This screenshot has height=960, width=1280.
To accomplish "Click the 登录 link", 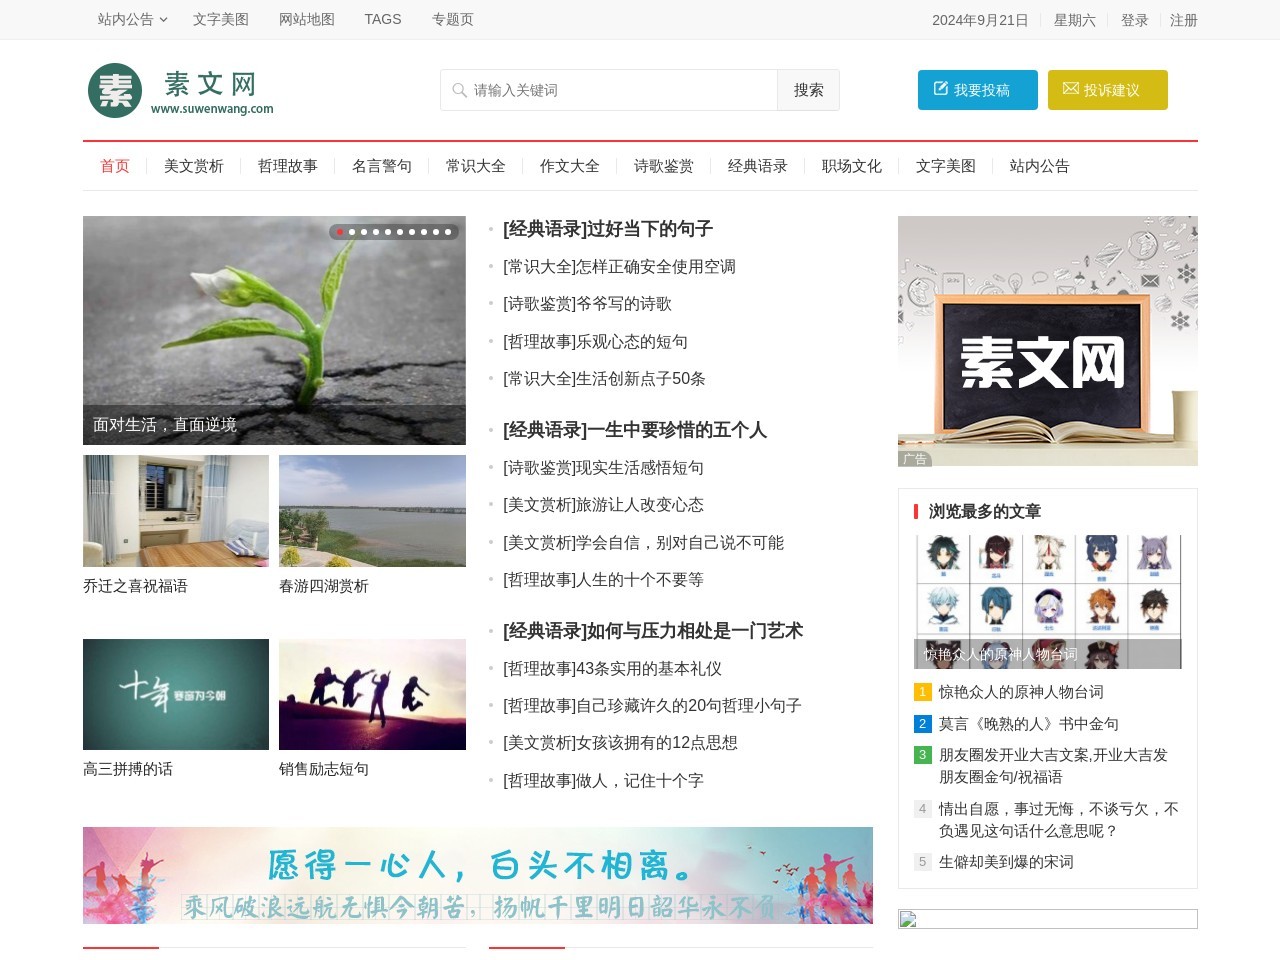I will (x=1135, y=20).
